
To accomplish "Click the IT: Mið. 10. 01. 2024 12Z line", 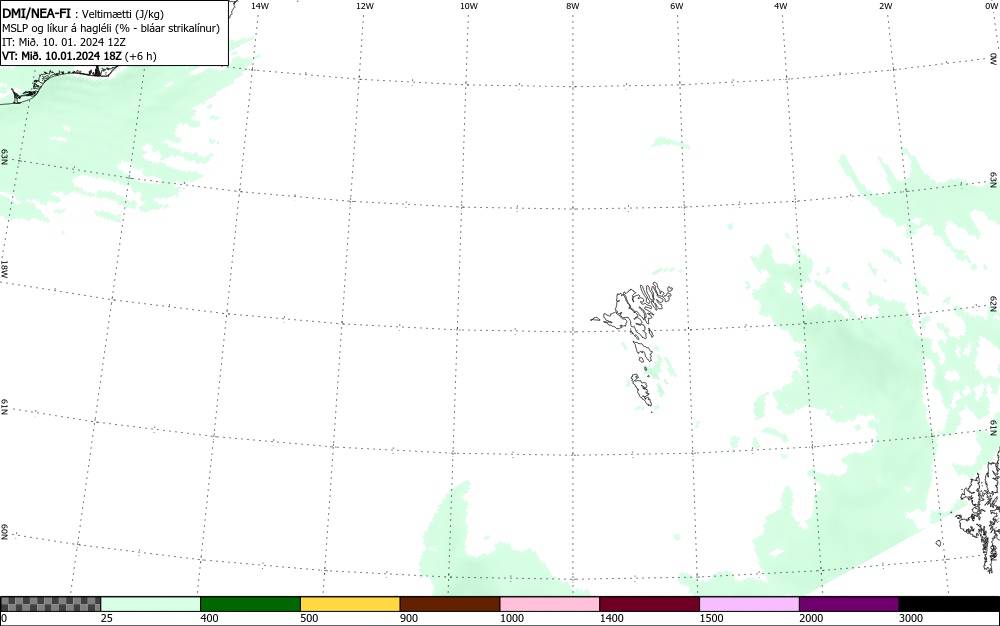I will point(64,42).
